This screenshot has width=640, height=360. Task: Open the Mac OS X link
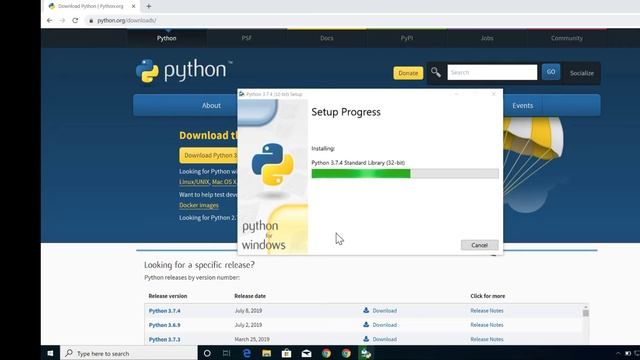pyautogui.click(x=224, y=182)
